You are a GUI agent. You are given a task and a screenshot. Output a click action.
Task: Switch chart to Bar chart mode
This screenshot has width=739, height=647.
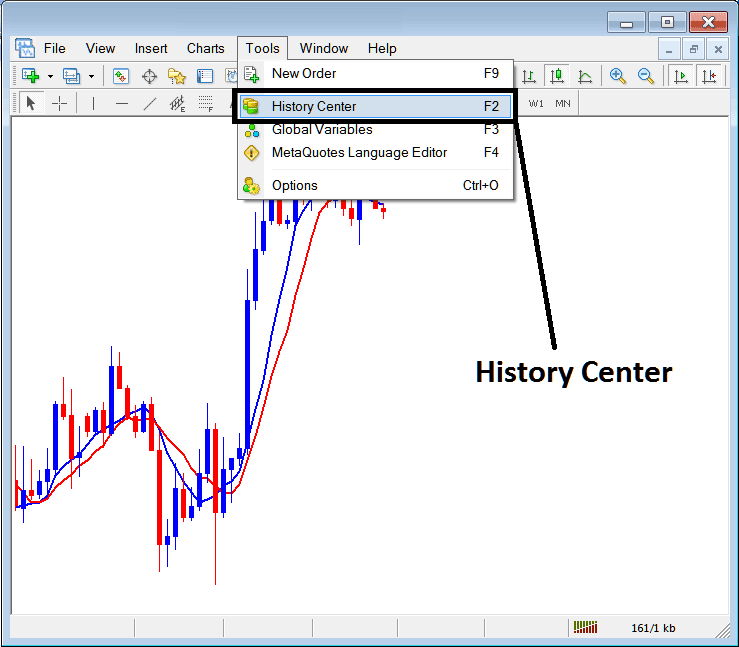tap(529, 76)
